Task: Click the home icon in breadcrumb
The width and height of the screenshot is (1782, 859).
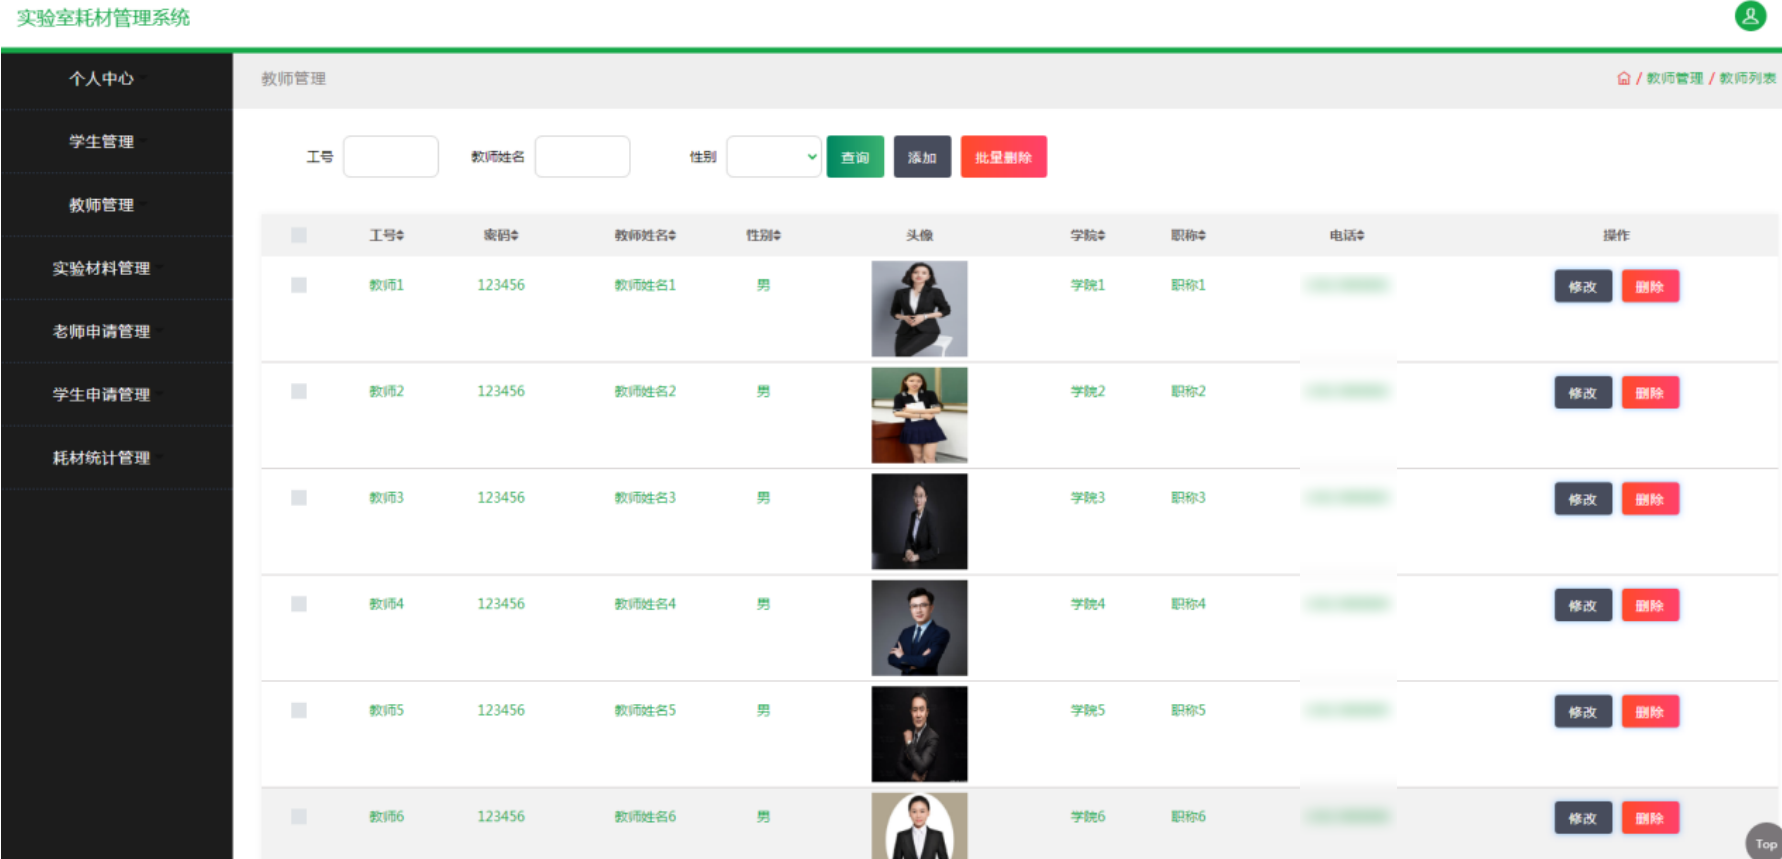Action: 1623,78
